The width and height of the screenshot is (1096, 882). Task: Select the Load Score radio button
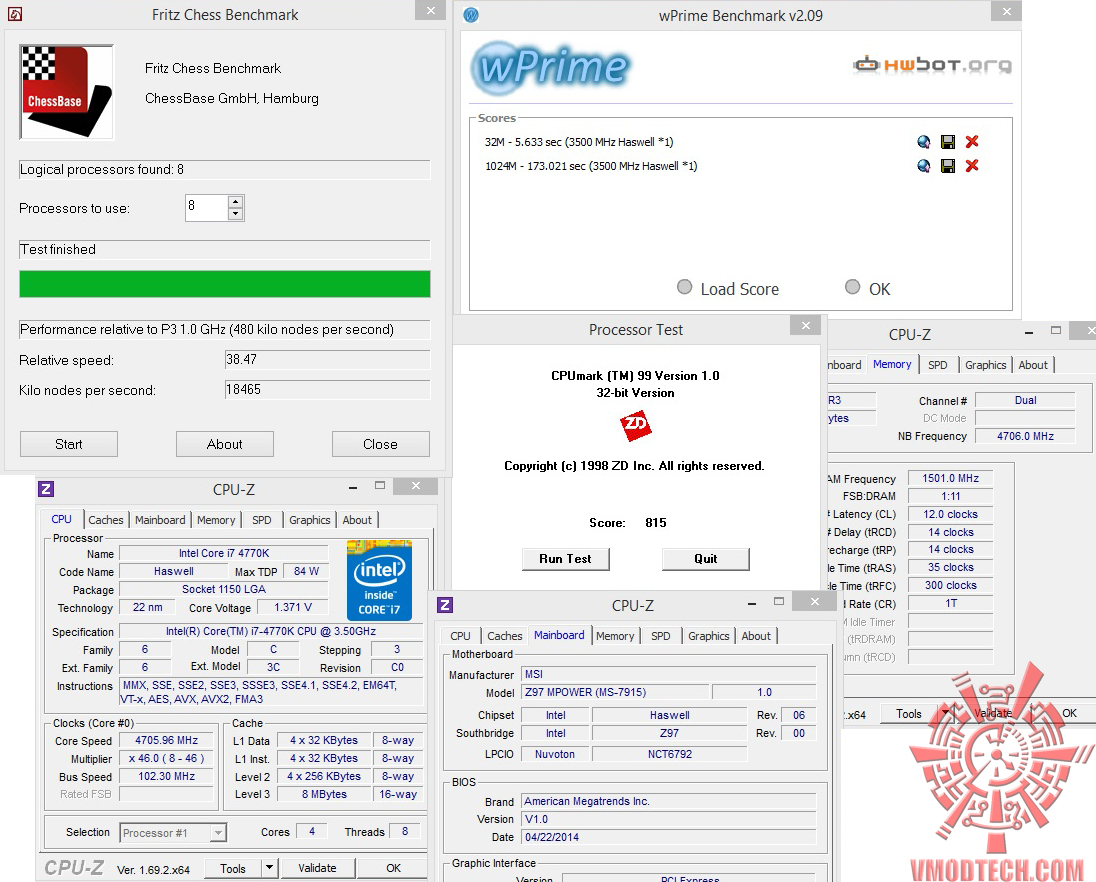coord(685,287)
